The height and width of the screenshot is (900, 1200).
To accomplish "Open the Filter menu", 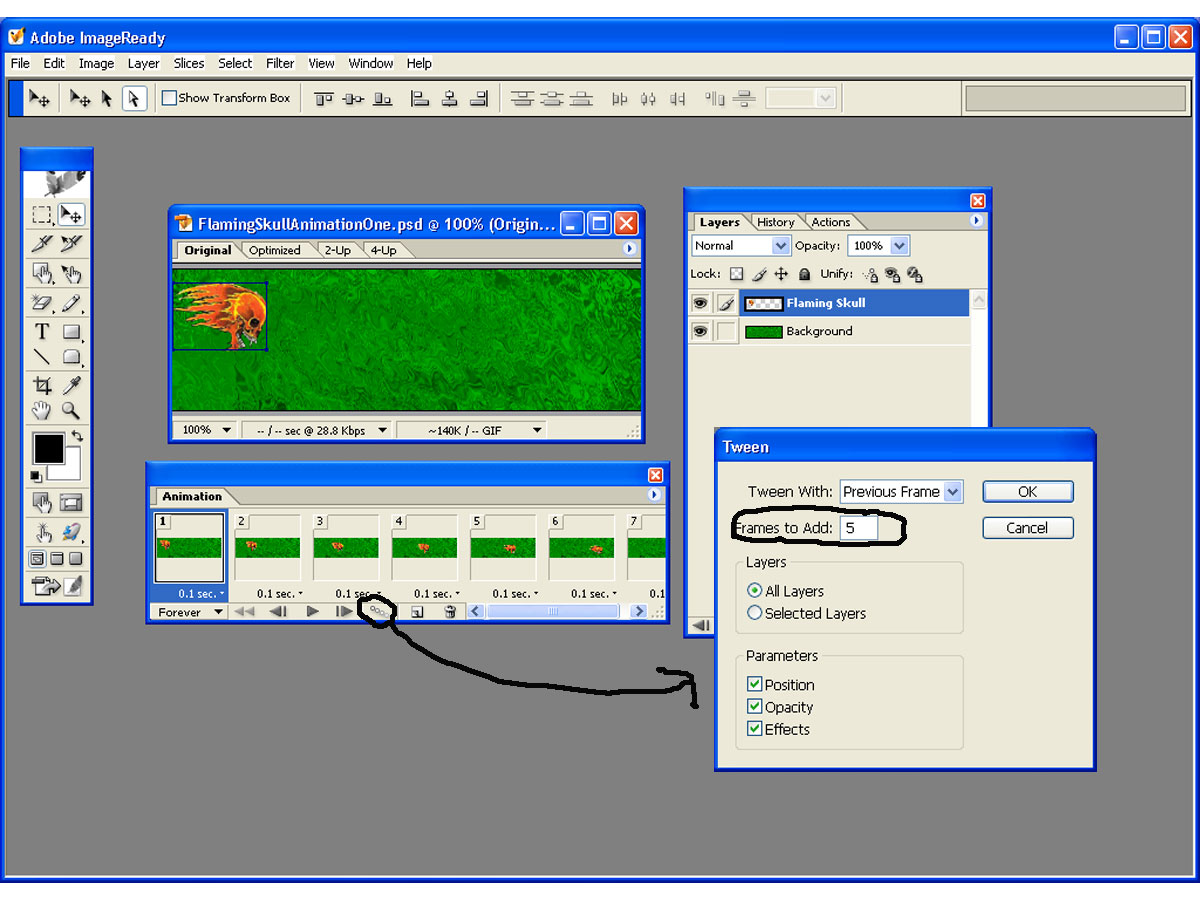I will (x=280, y=63).
